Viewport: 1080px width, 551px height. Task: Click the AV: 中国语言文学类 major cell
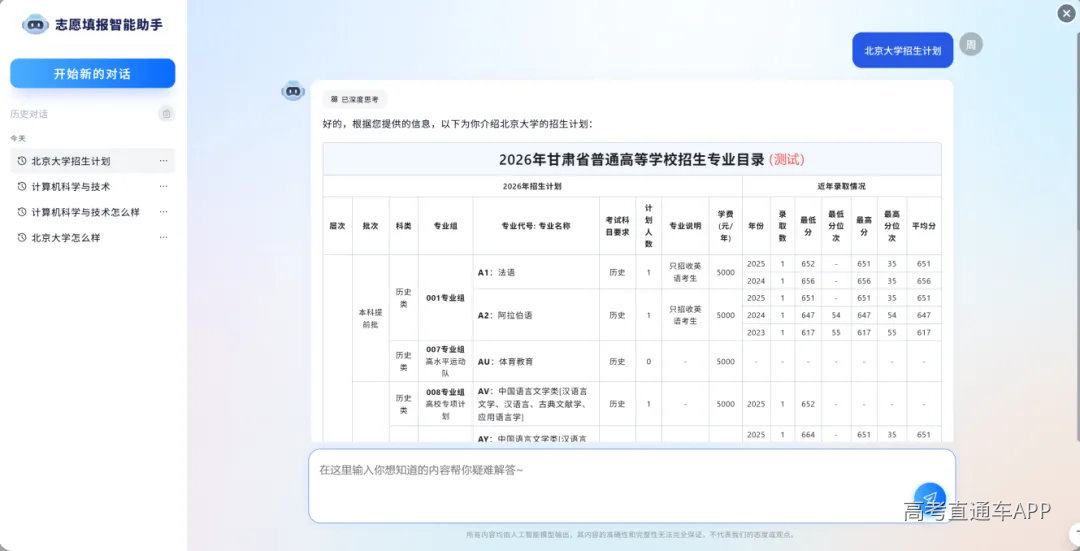tap(536, 404)
